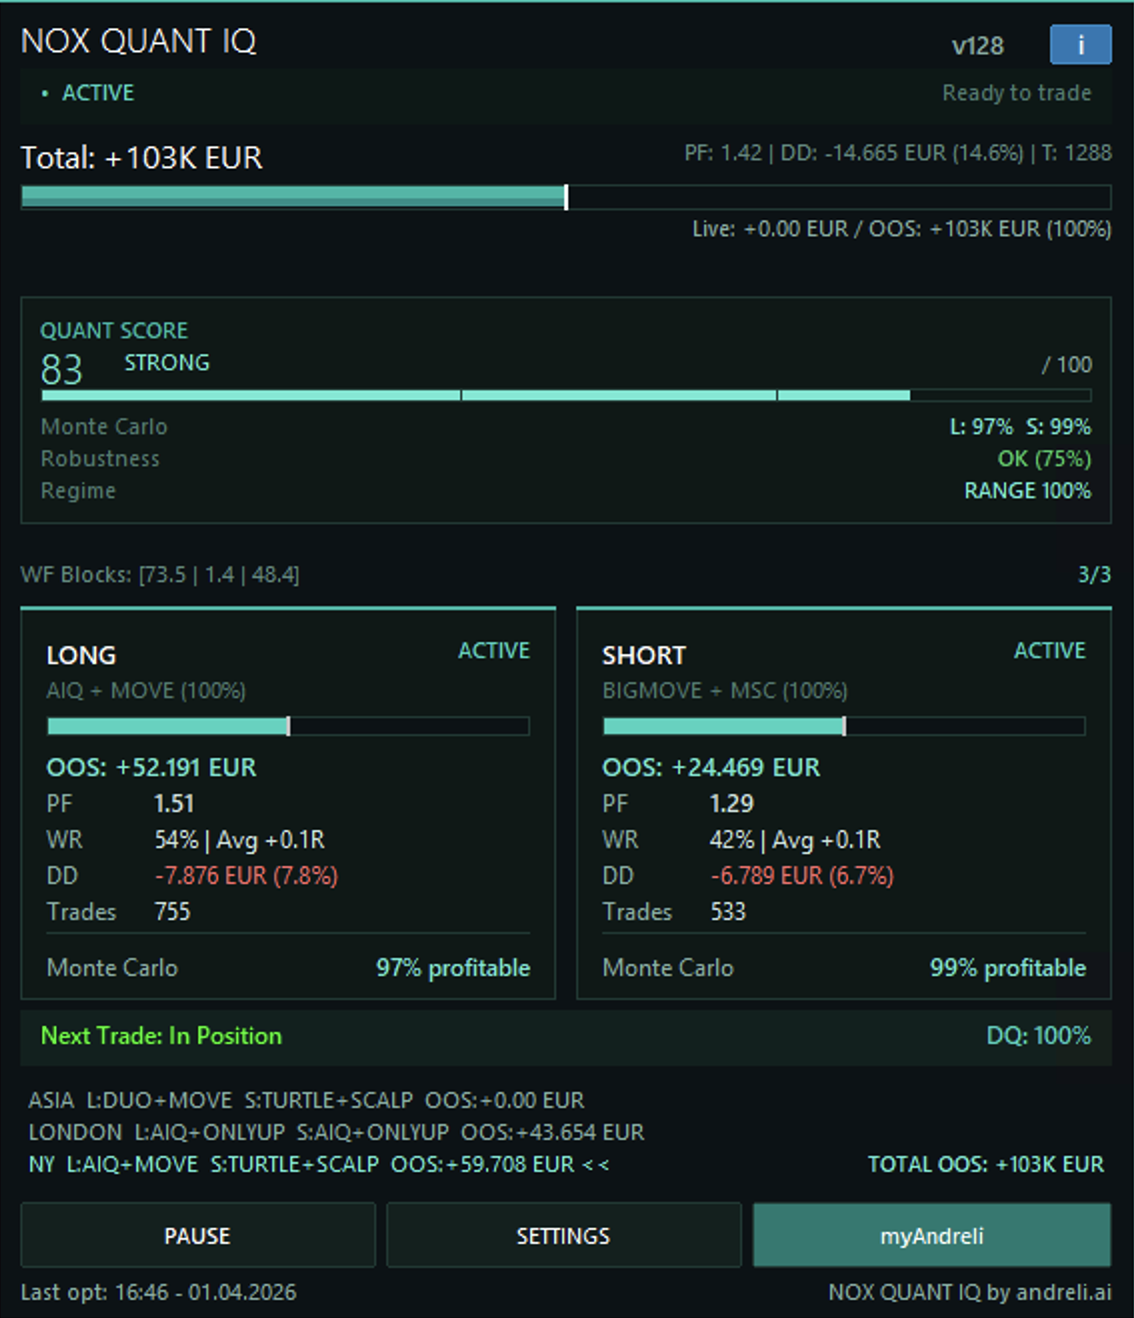Expand the Next Trade: In Position row

click(160, 1037)
